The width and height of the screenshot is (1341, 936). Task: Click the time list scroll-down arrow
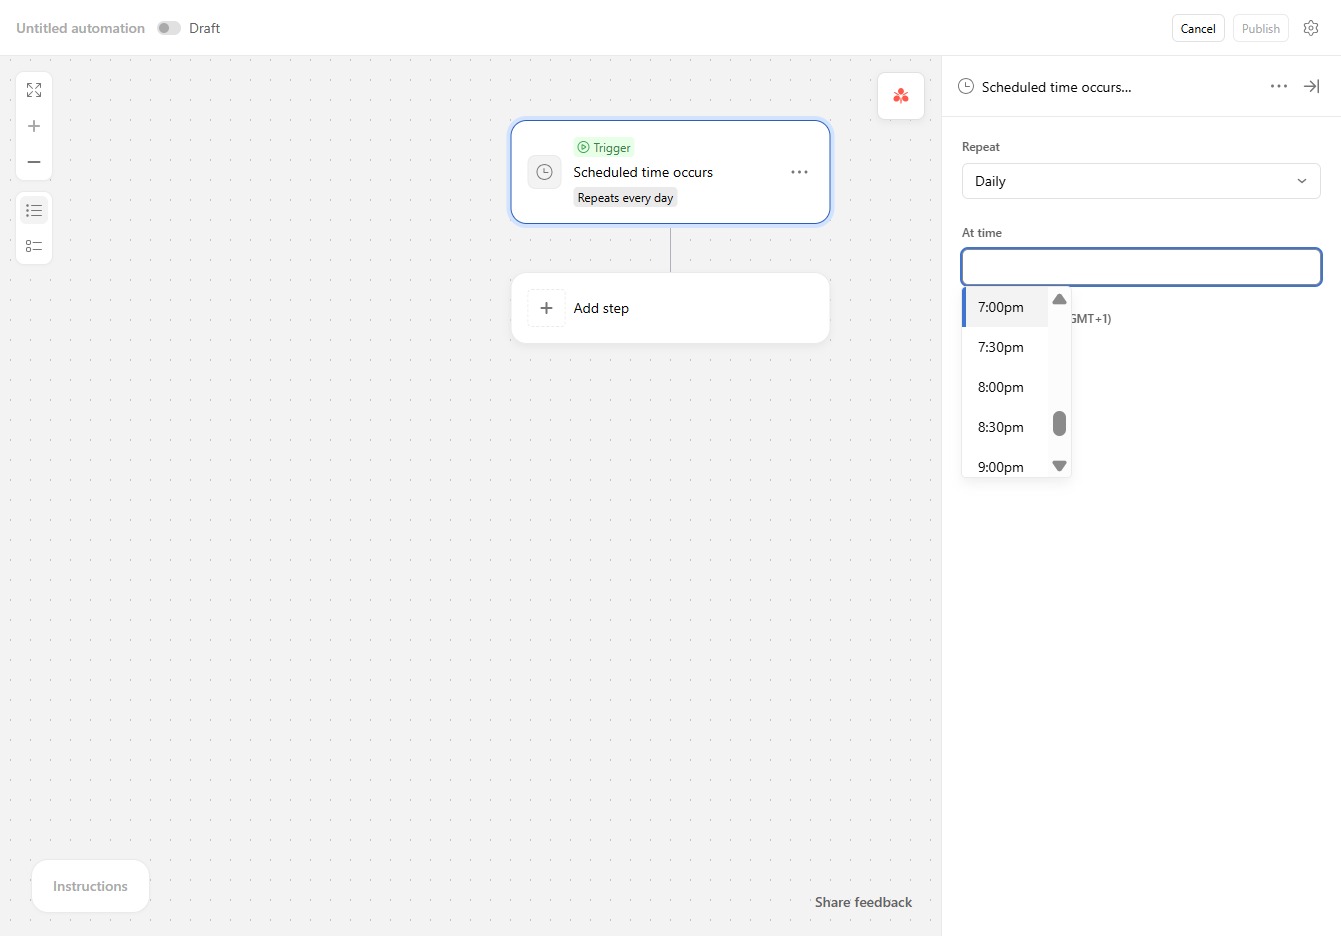[1060, 466]
